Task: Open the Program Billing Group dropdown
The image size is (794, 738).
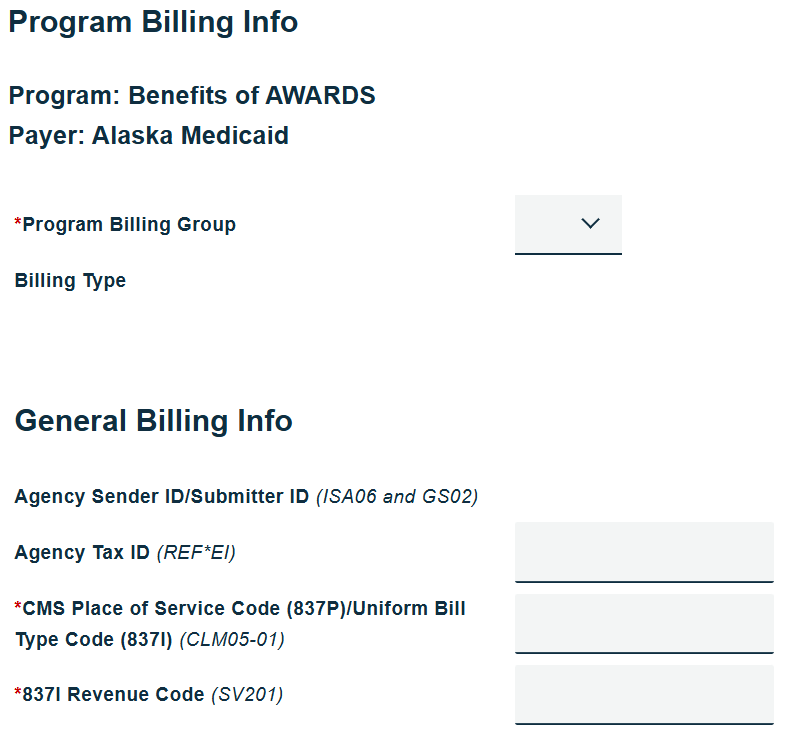Action: click(x=567, y=224)
